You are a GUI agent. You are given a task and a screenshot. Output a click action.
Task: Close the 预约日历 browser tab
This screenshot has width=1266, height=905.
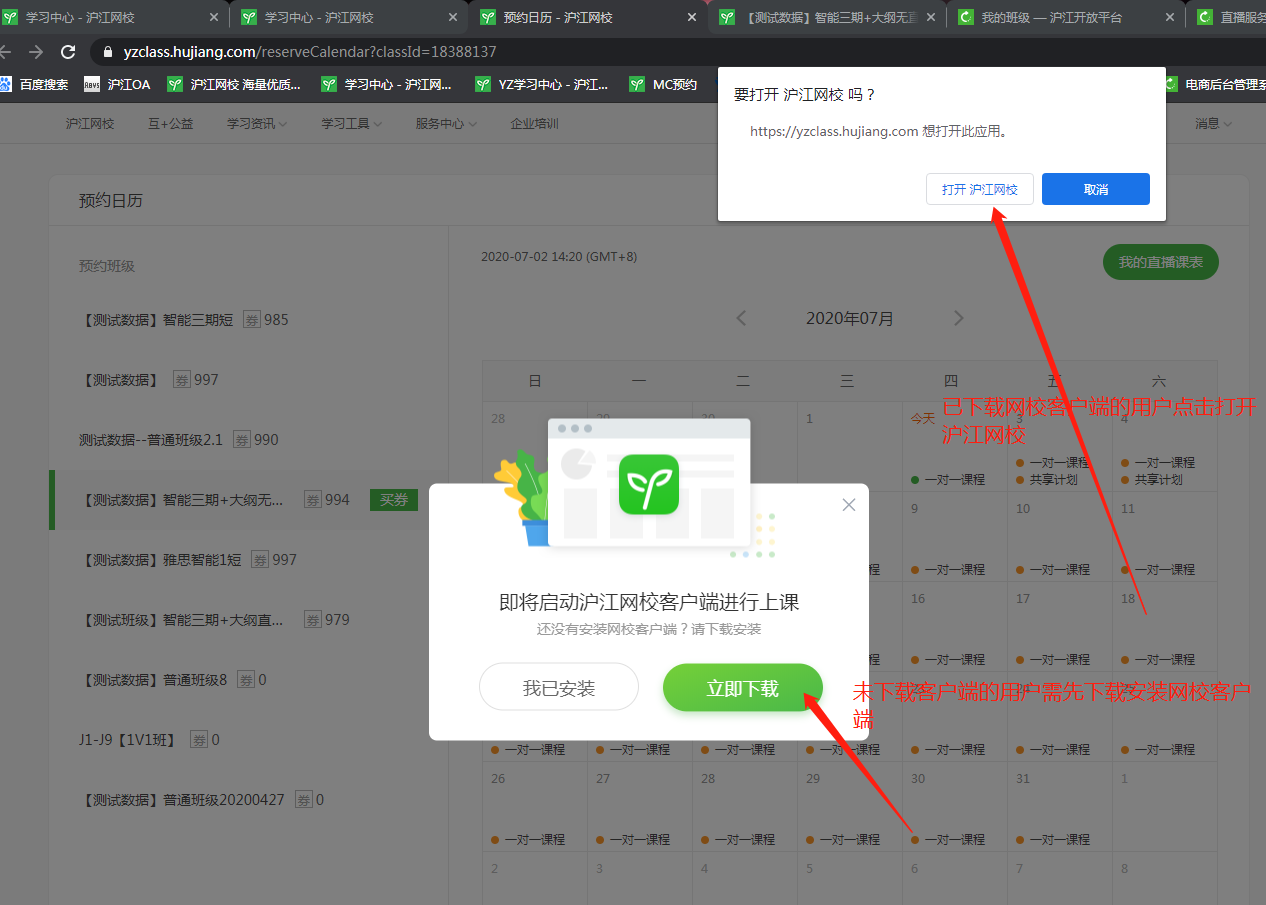click(x=690, y=18)
